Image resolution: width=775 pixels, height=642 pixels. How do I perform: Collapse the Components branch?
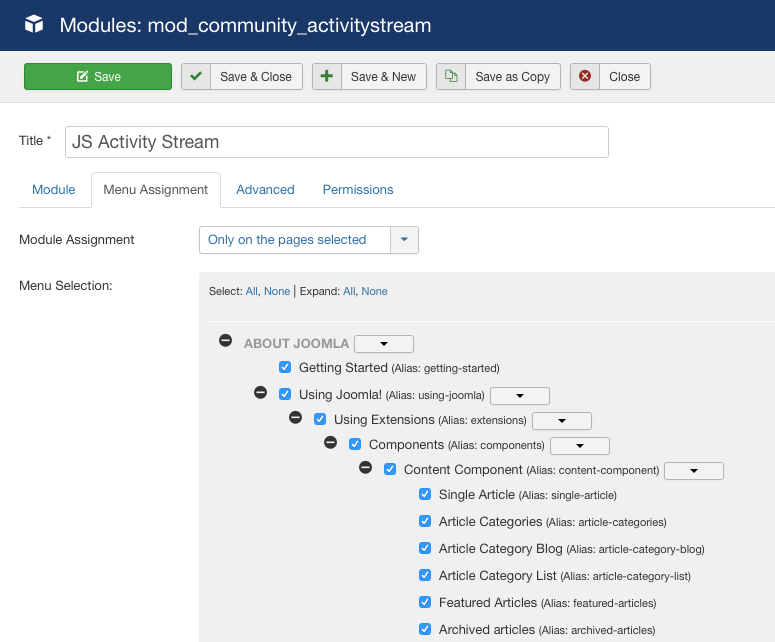(331, 442)
